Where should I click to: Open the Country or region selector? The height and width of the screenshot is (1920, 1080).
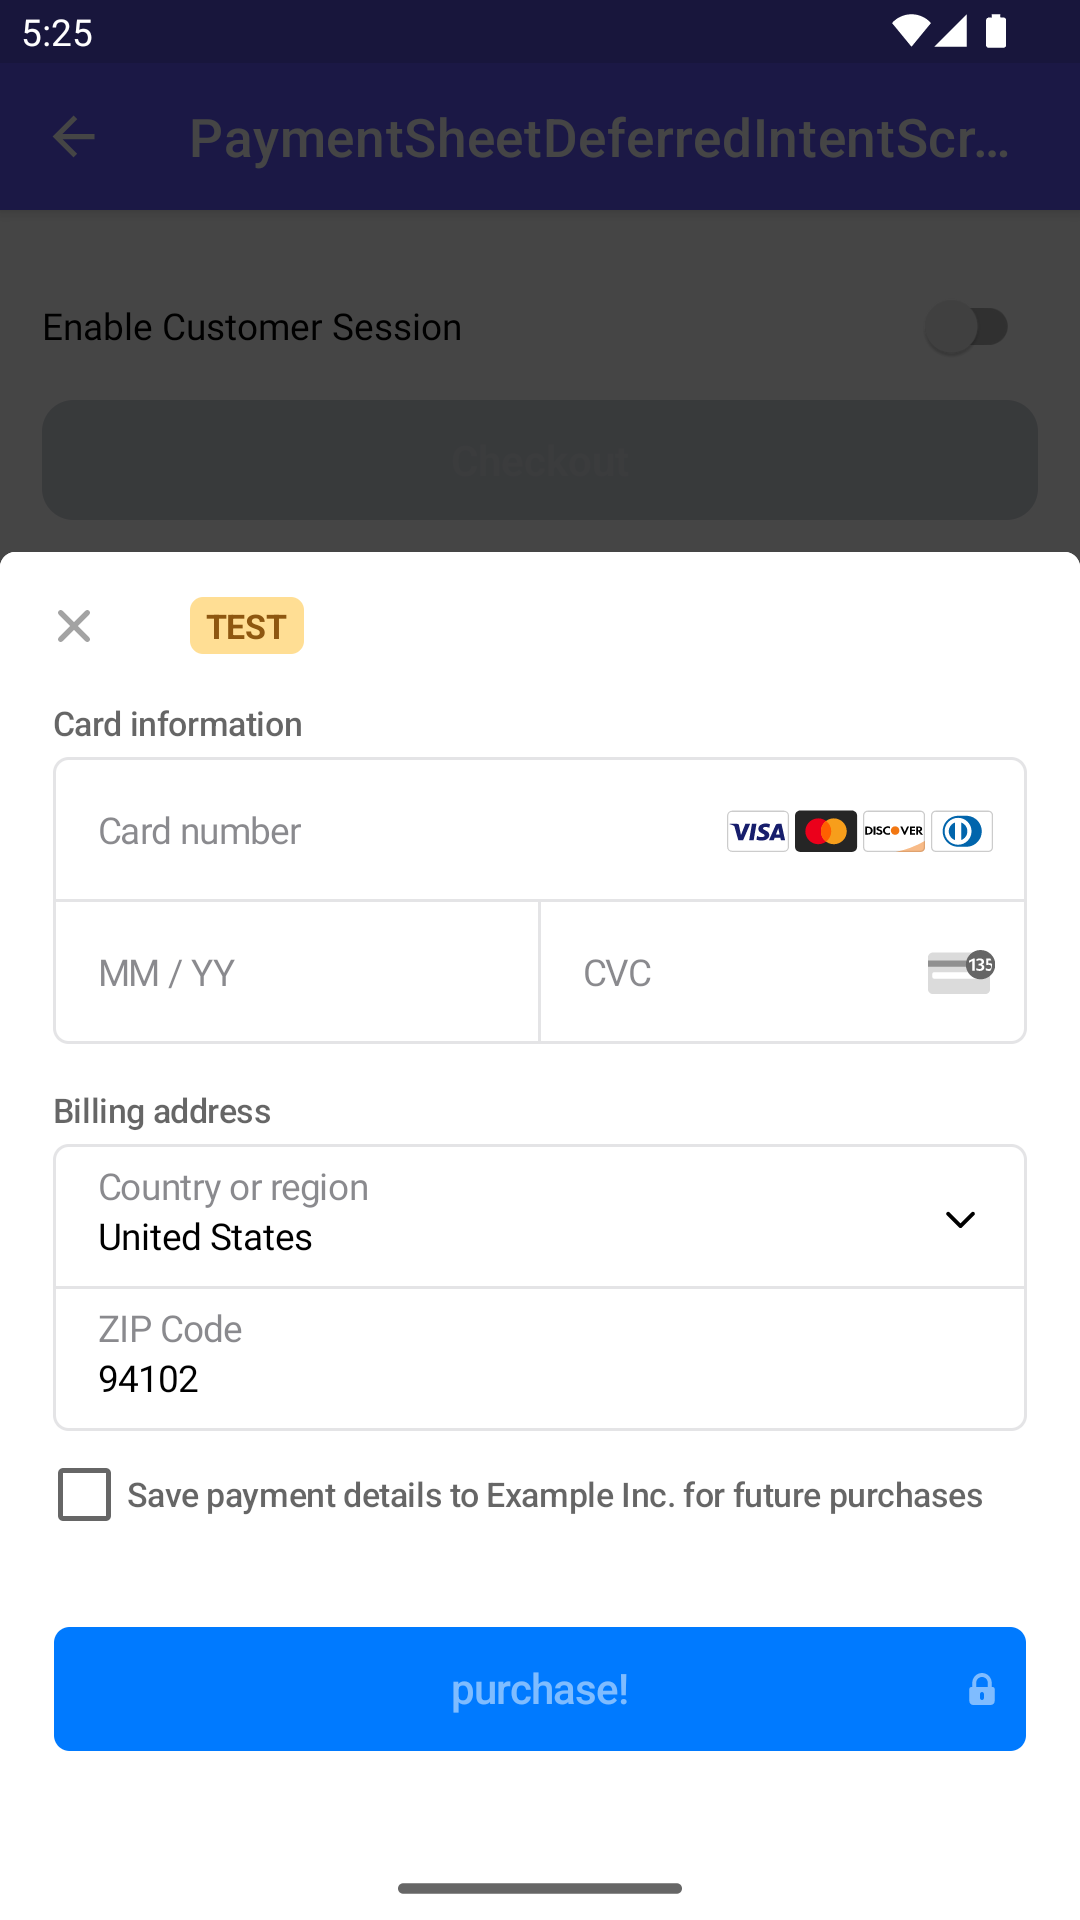point(500,1216)
